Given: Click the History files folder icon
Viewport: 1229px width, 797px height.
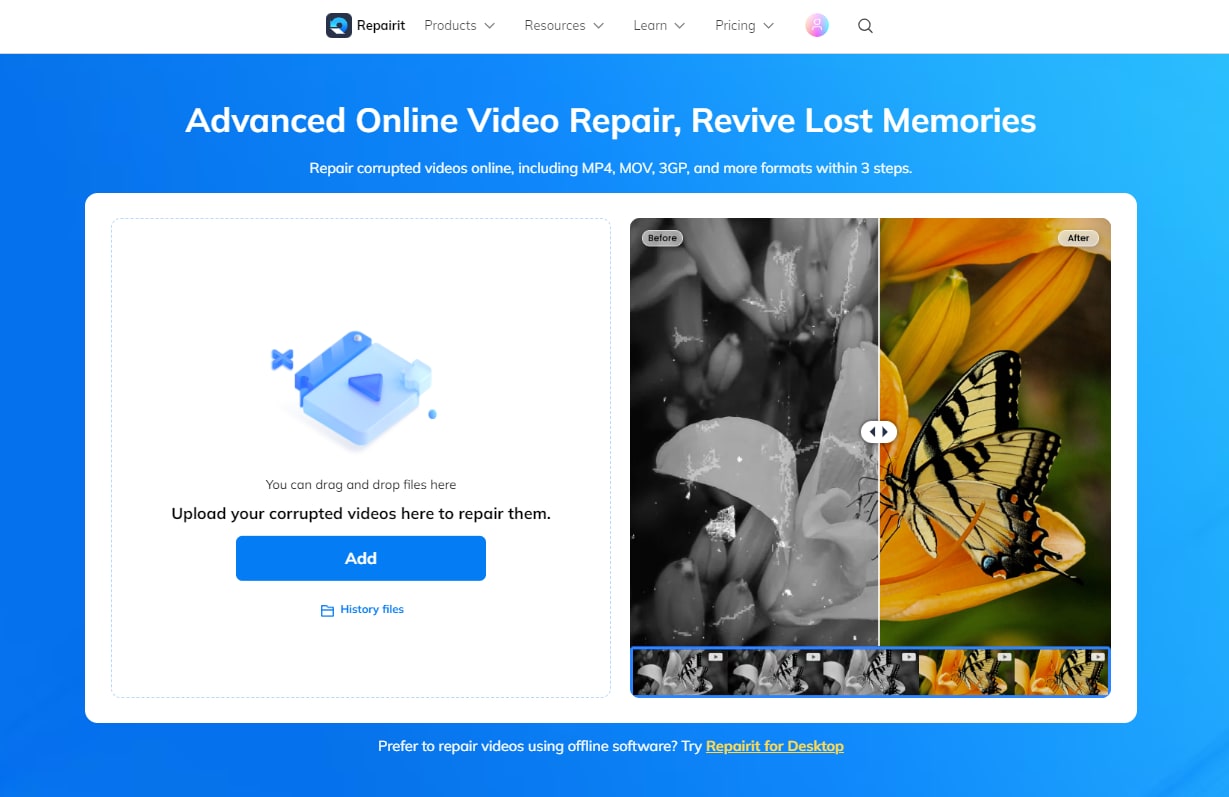Looking at the screenshot, I should (327, 610).
